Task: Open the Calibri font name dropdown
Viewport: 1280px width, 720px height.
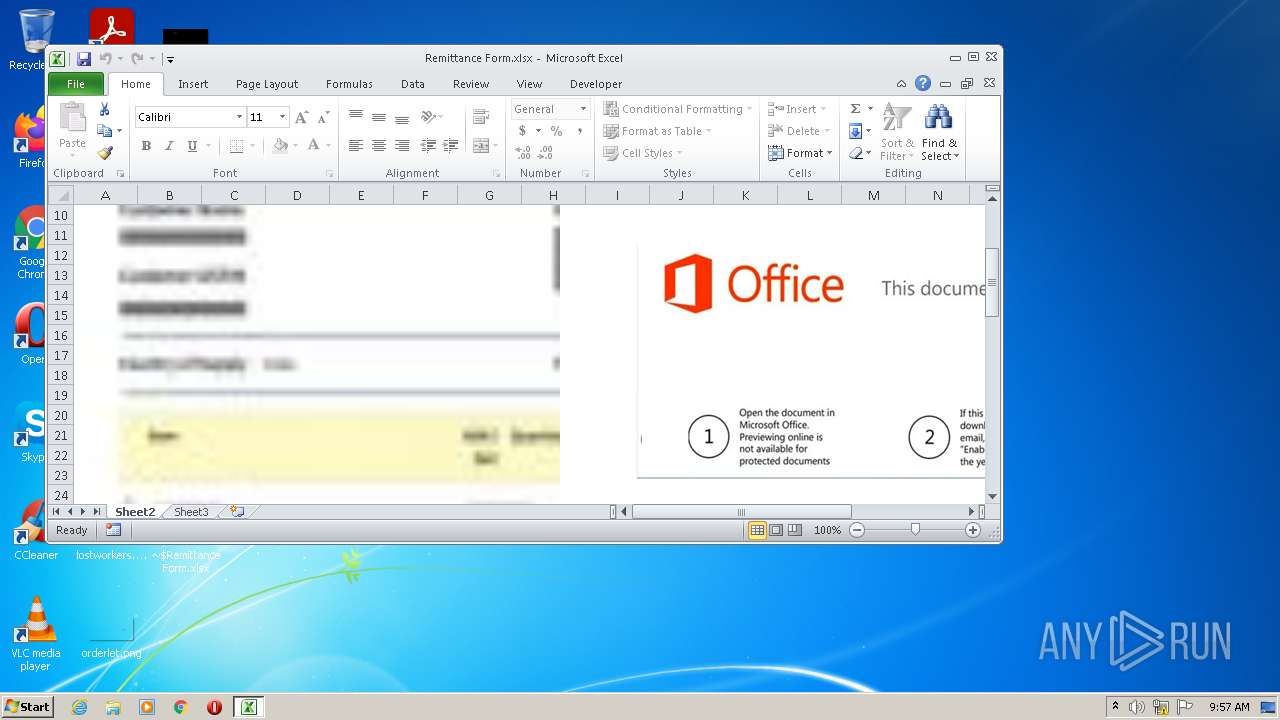Action: click(x=239, y=117)
